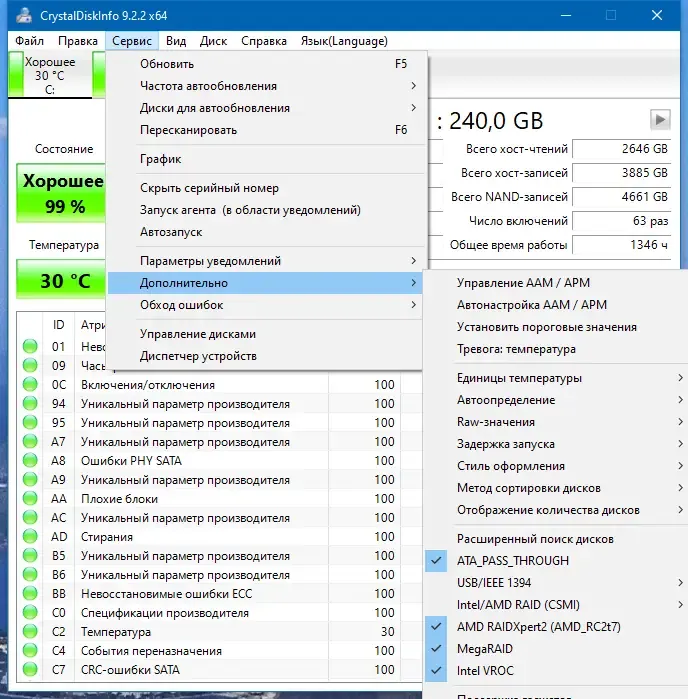
Task: Click the next disk arrow button
Action: [660, 119]
